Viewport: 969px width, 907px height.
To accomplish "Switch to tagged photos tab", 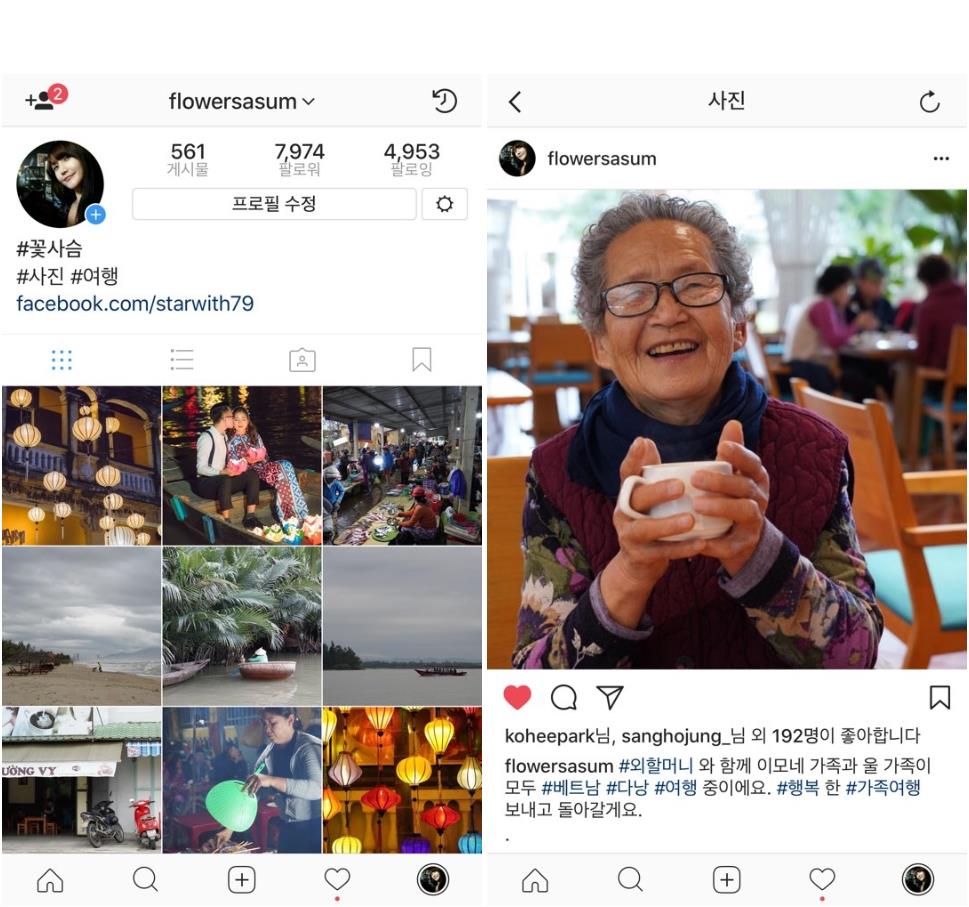I will [302, 360].
